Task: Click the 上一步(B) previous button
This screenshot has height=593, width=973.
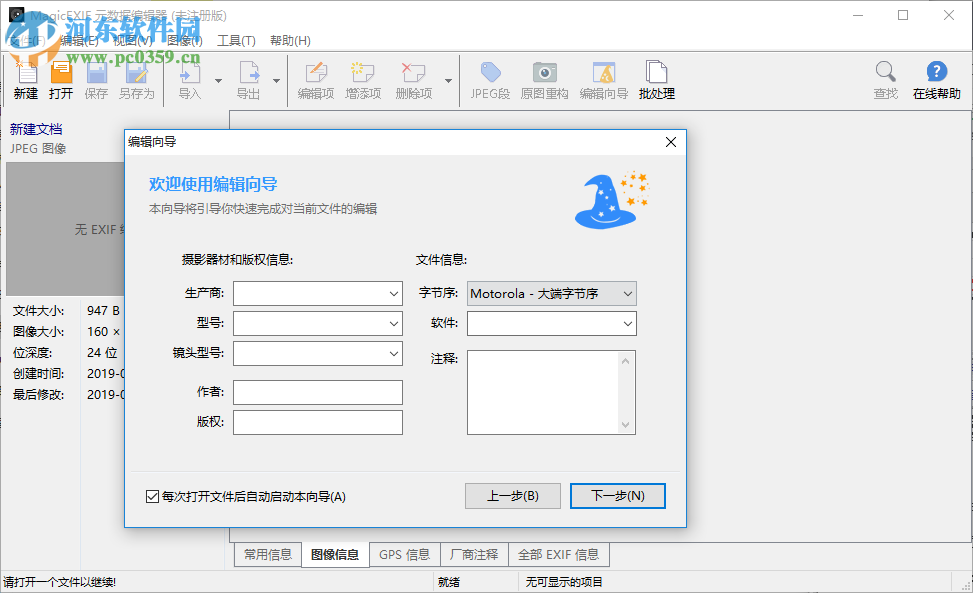Action: [512, 496]
